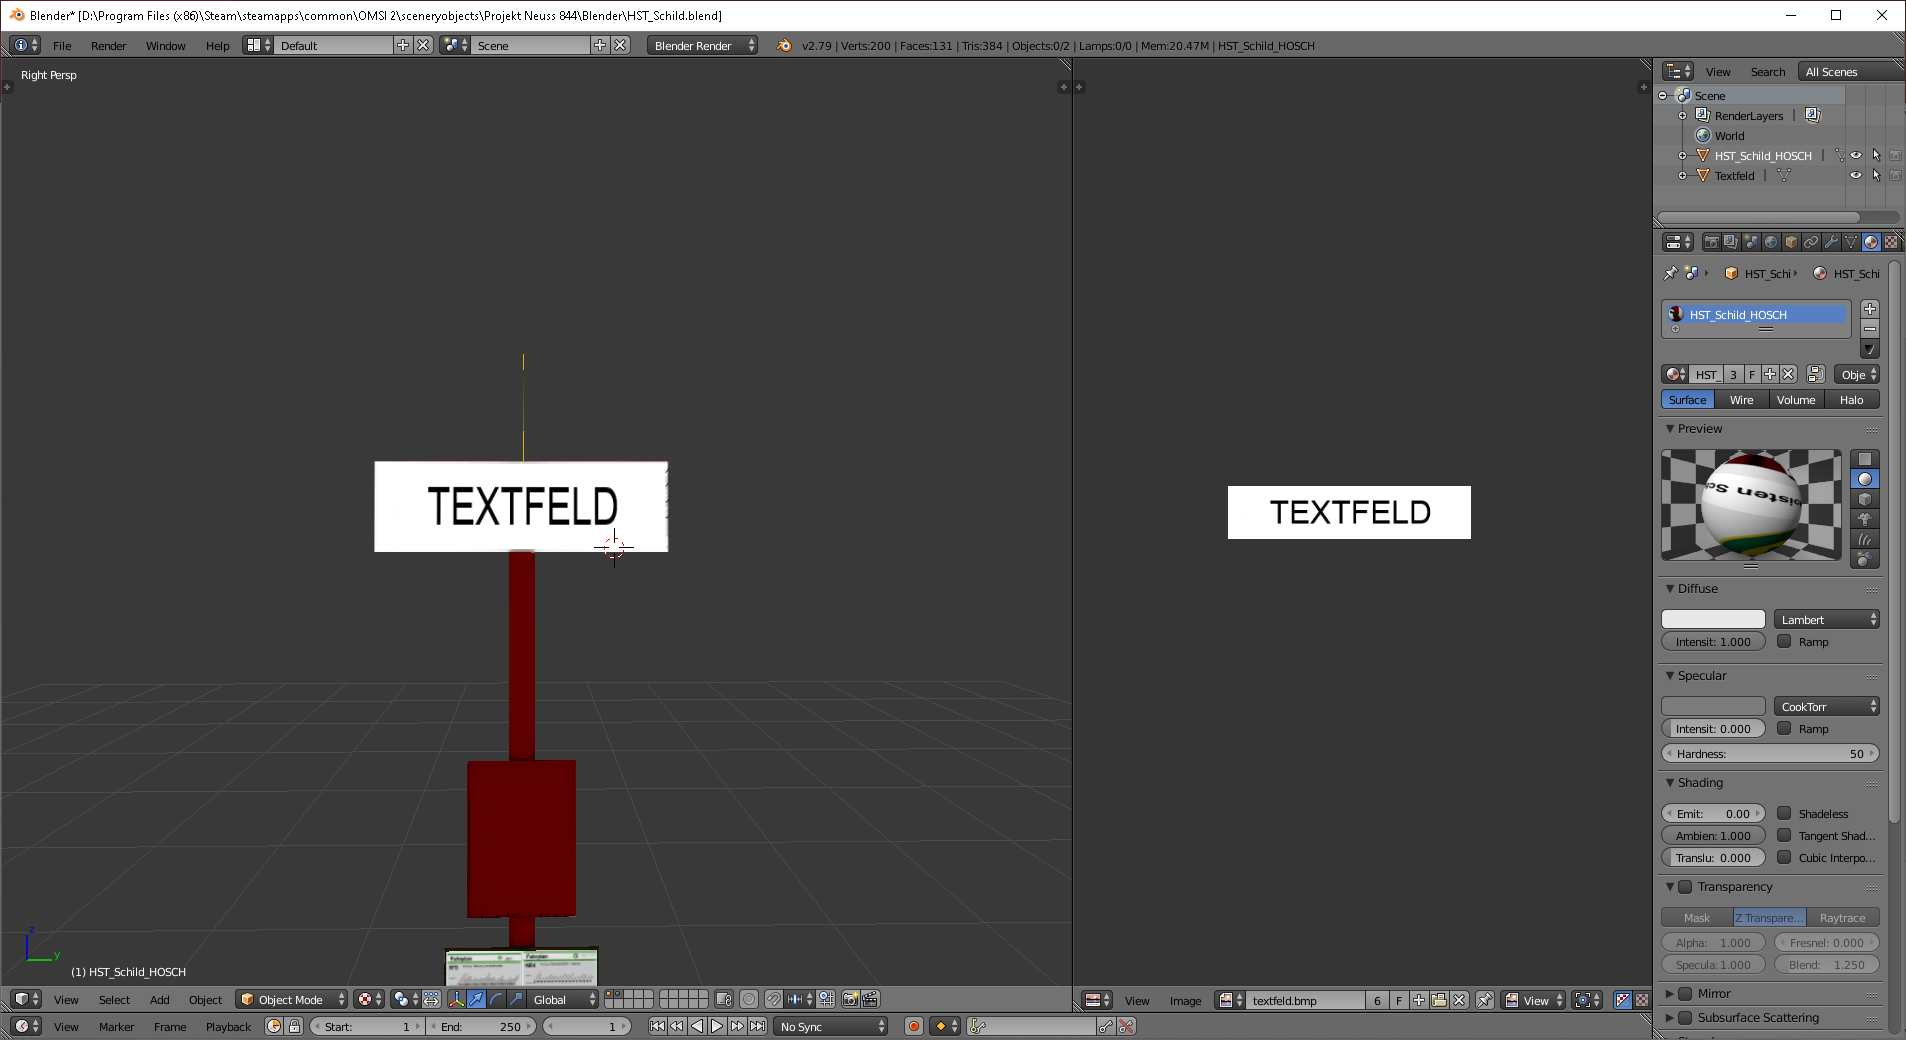1906x1040 pixels.
Task: Open the Lambert diffuse shader dropdown
Action: 1827,620
